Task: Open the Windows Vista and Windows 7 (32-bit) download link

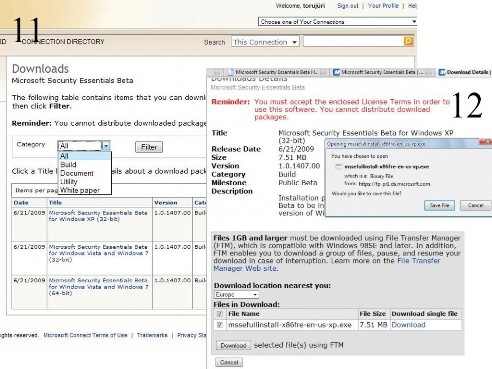Action: 98,253
